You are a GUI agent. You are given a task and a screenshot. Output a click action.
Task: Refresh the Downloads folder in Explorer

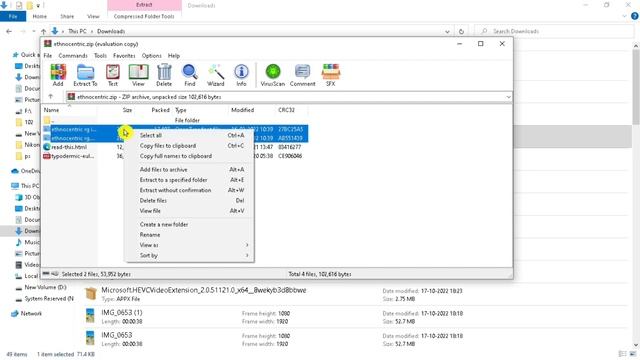461,31
